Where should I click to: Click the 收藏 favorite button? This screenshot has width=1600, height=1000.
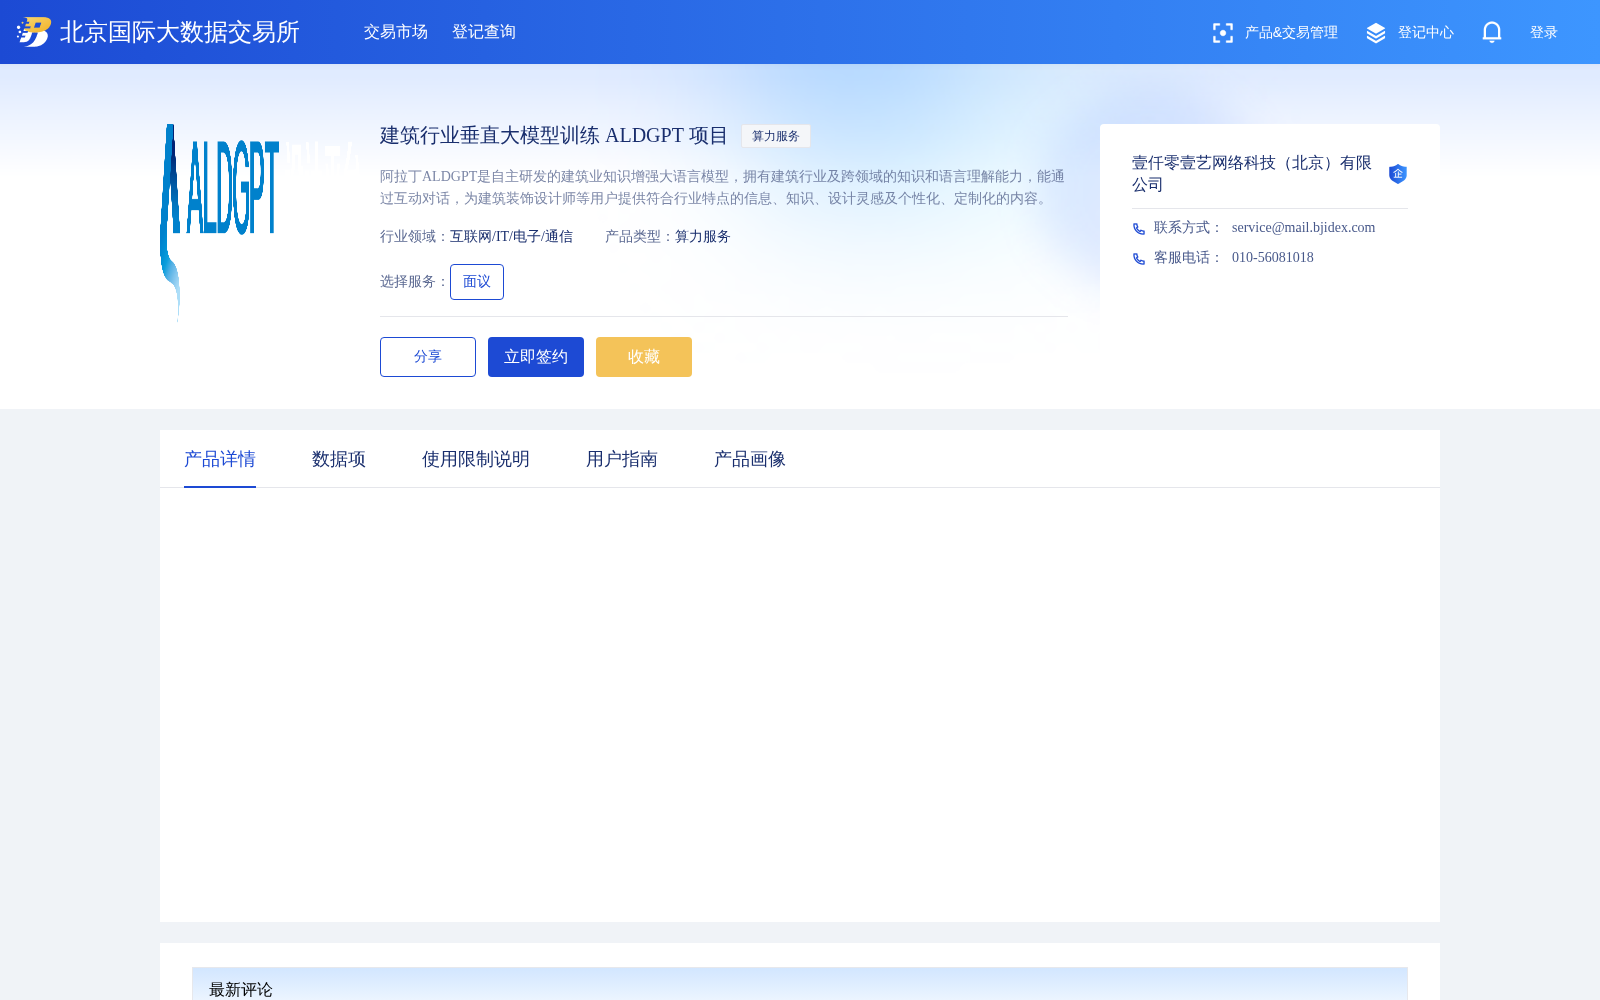tap(644, 357)
